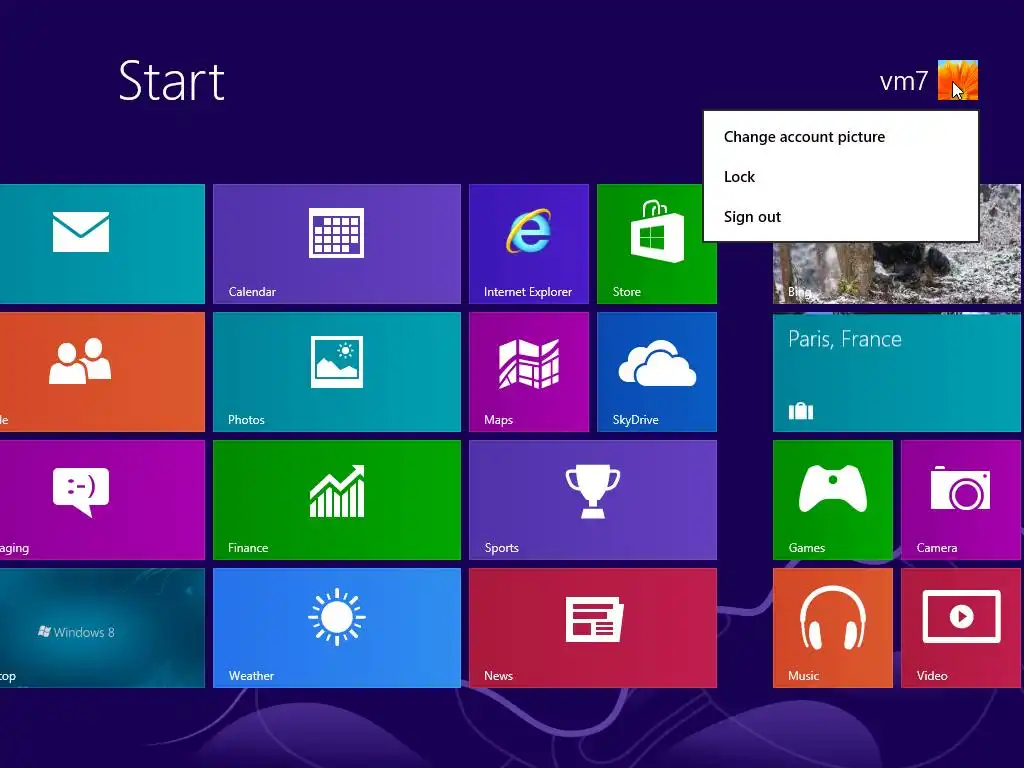Open the Paris, France travel tile
Screen dimensions: 1024x768
(897, 372)
